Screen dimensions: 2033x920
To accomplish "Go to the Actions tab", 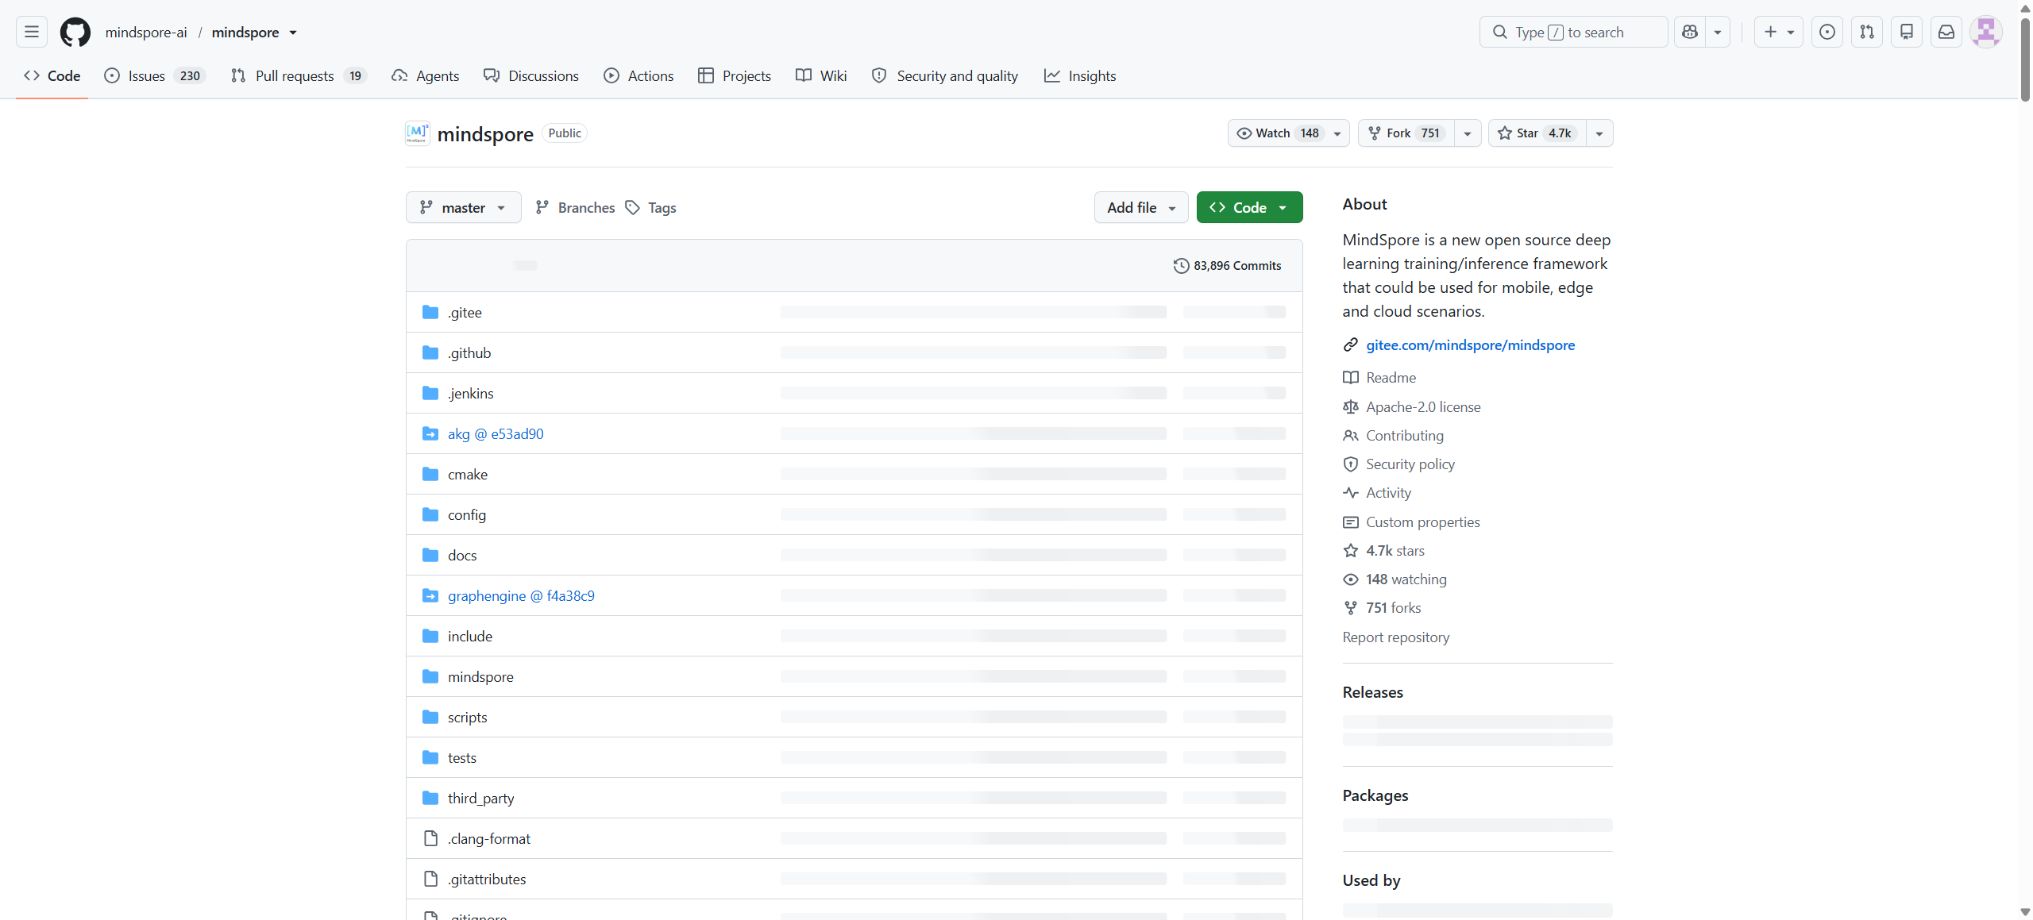I will tap(639, 76).
